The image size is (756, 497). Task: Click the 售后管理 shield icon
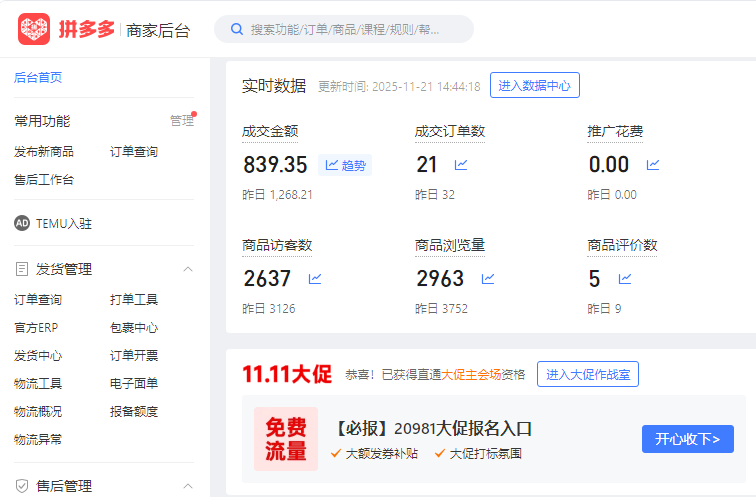point(22,486)
